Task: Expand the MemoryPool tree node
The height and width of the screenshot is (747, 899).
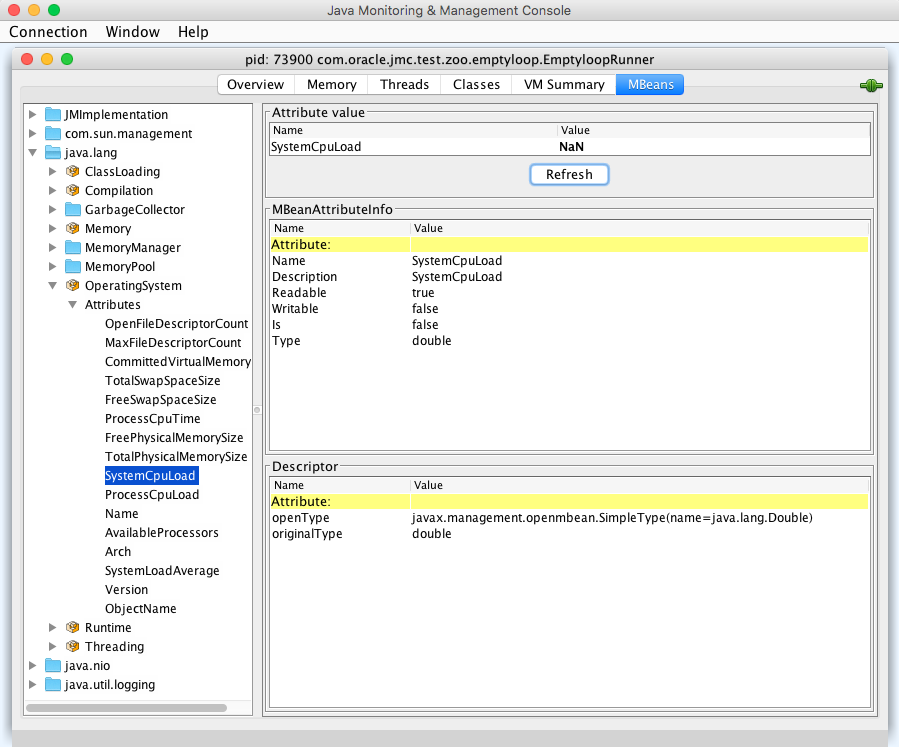Action: click(x=52, y=267)
